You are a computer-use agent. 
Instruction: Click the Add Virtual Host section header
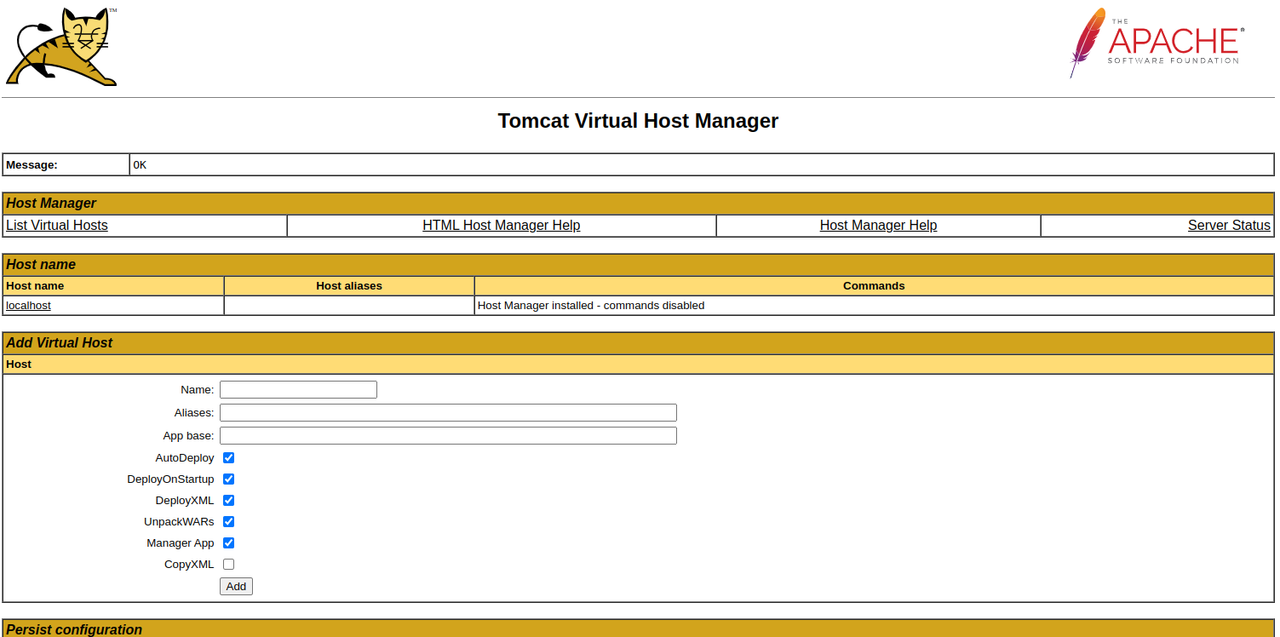[x=60, y=342]
